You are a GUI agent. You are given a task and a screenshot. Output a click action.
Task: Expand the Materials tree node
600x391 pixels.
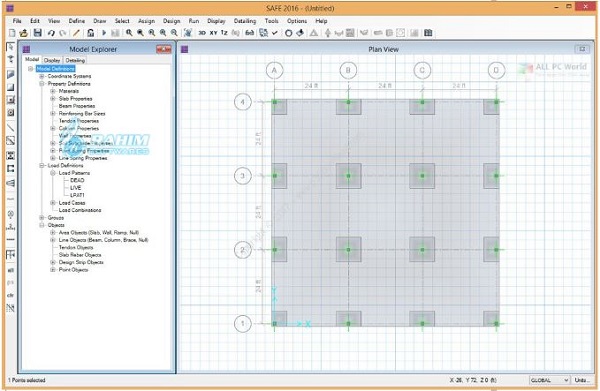(x=53, y=91)
